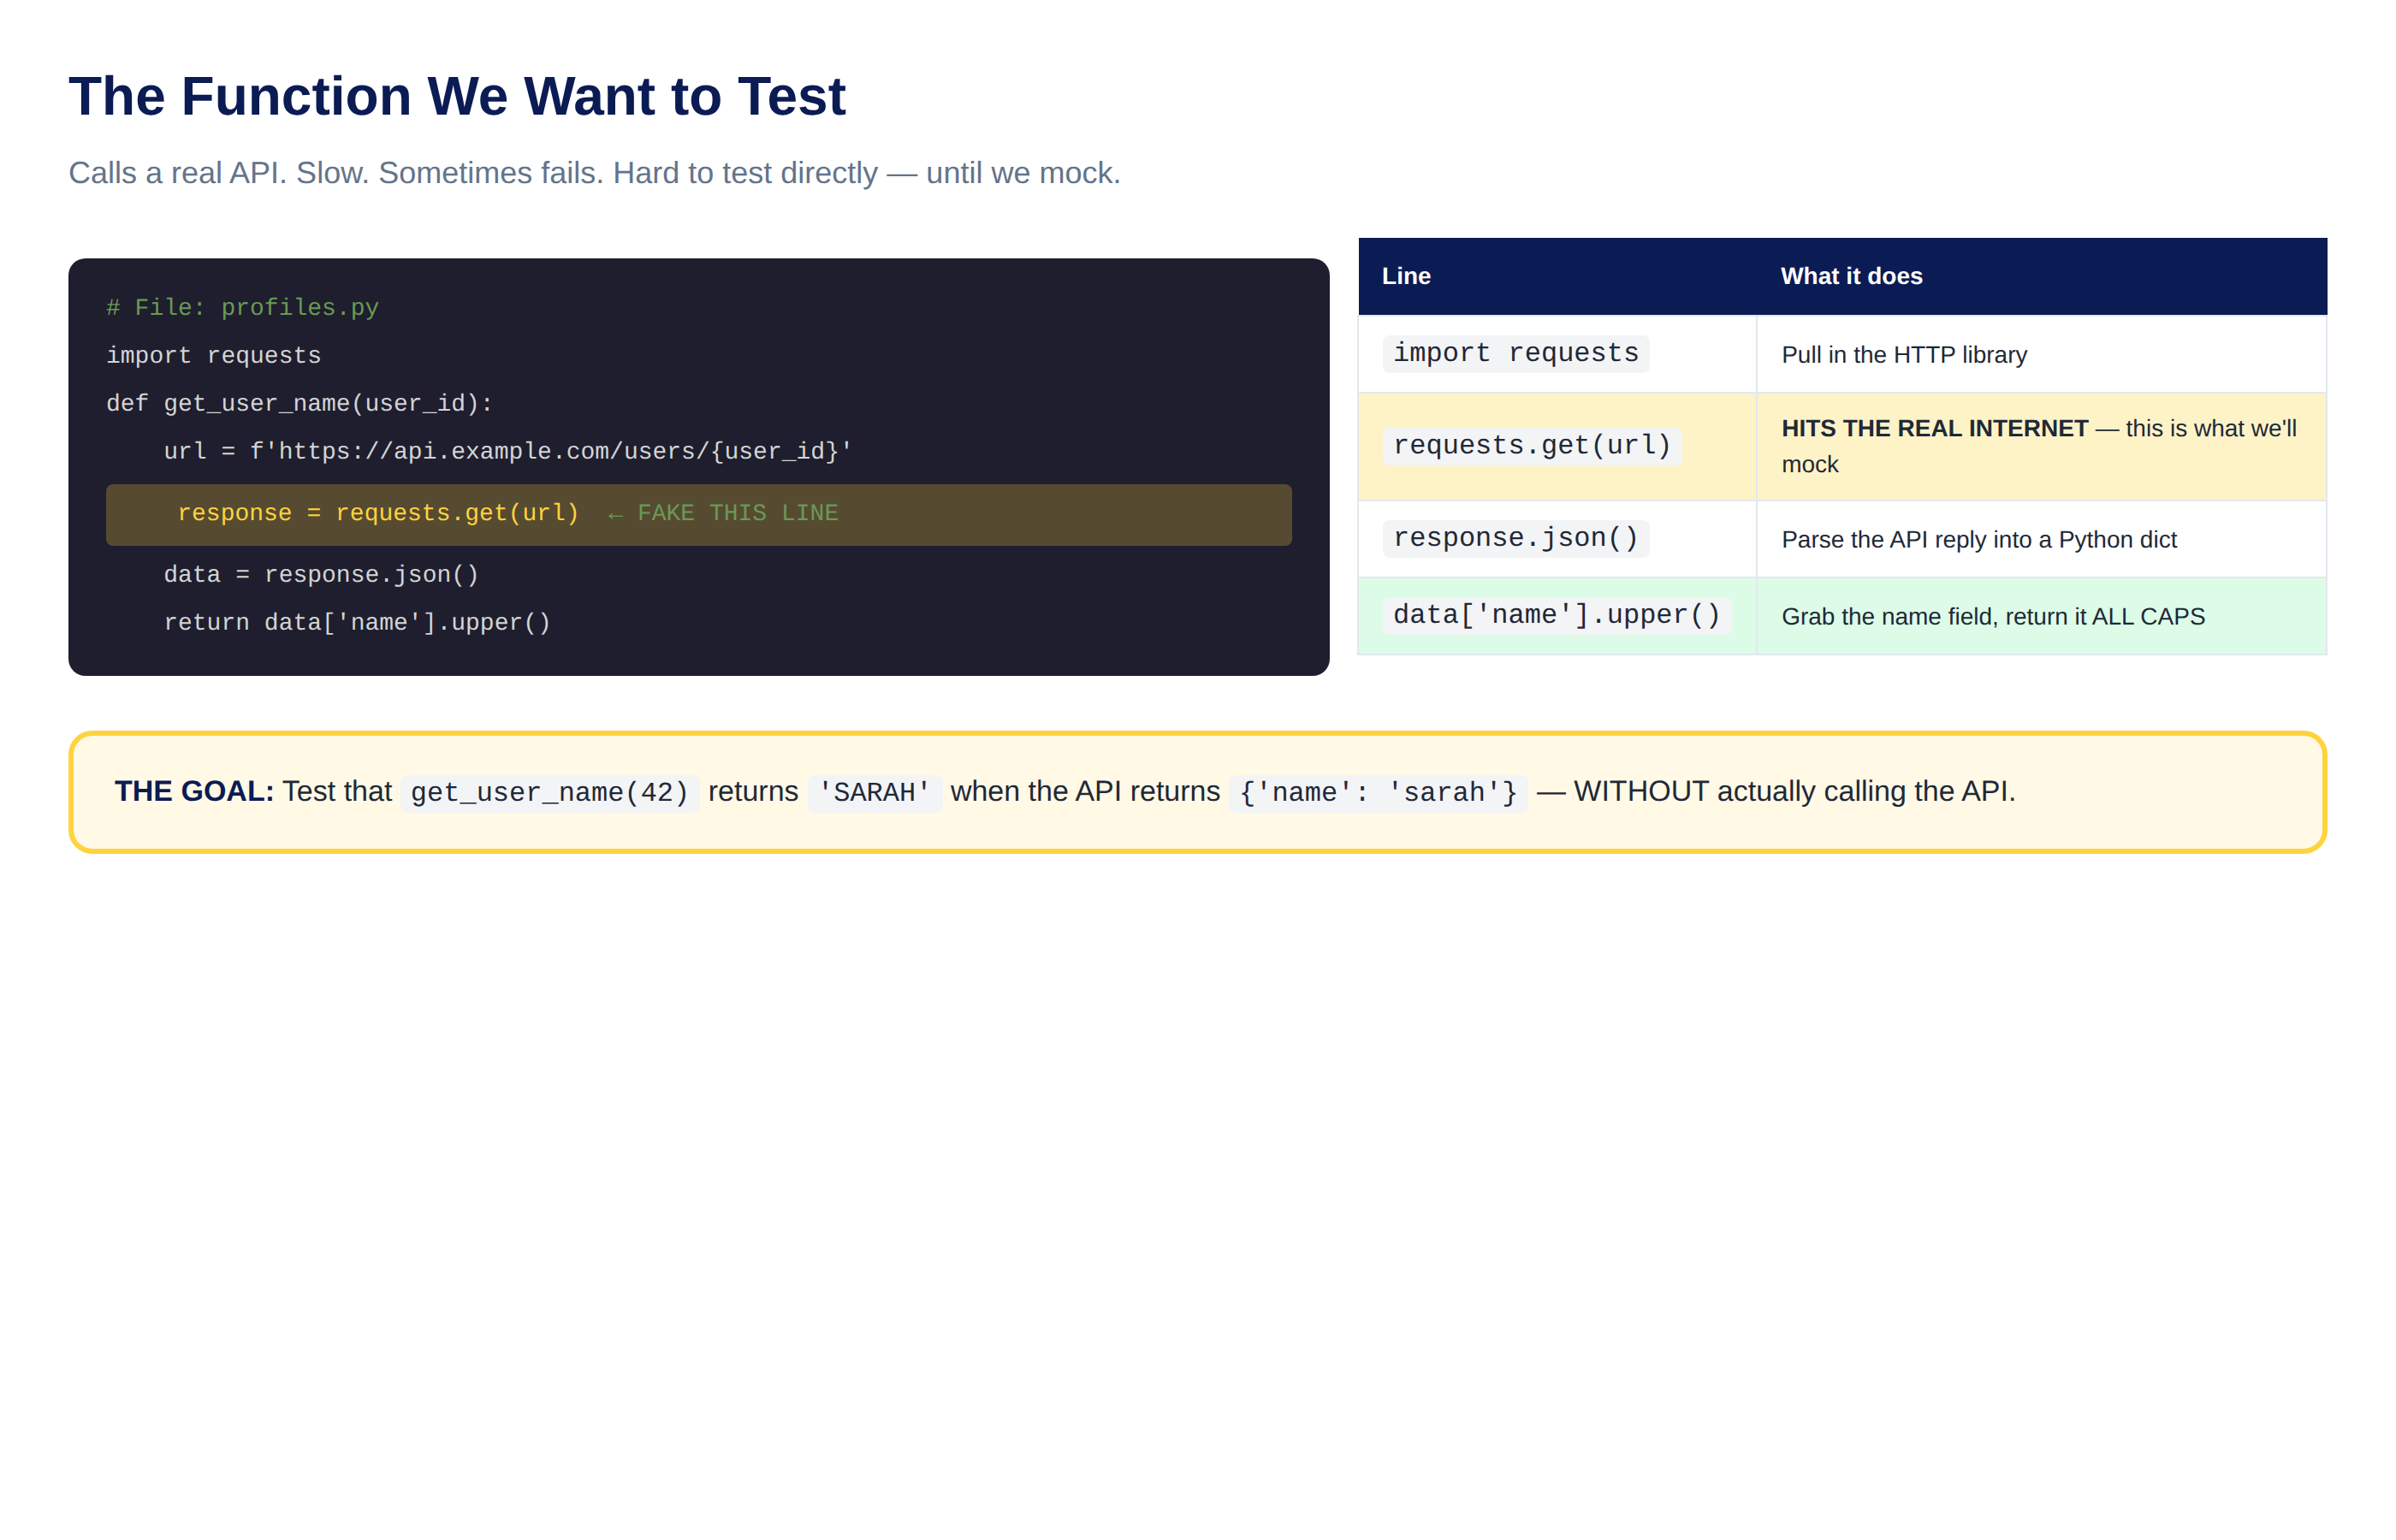Click the "HITS THE REAL INTERNET" bold text
Viewport: 2396px width, 1540px height.
(x=1934, y=428)
